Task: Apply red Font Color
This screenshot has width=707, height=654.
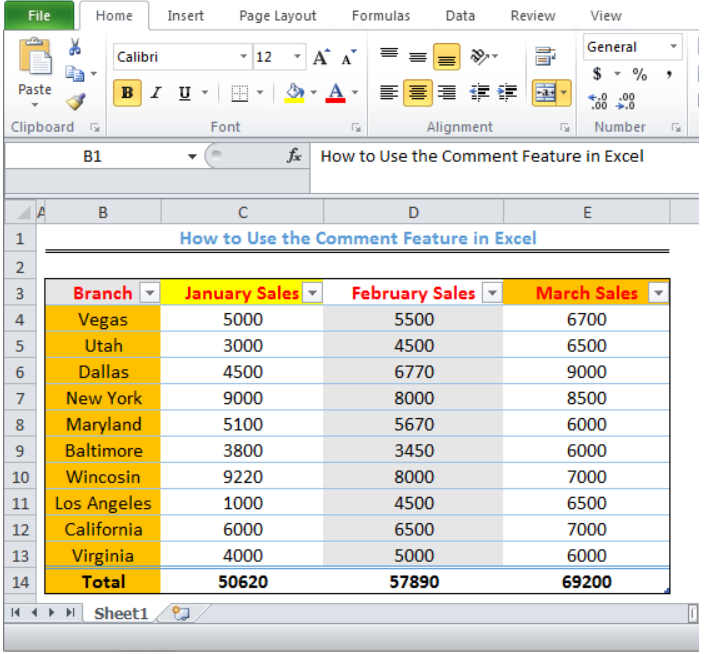Action: (x=335, y=93)
